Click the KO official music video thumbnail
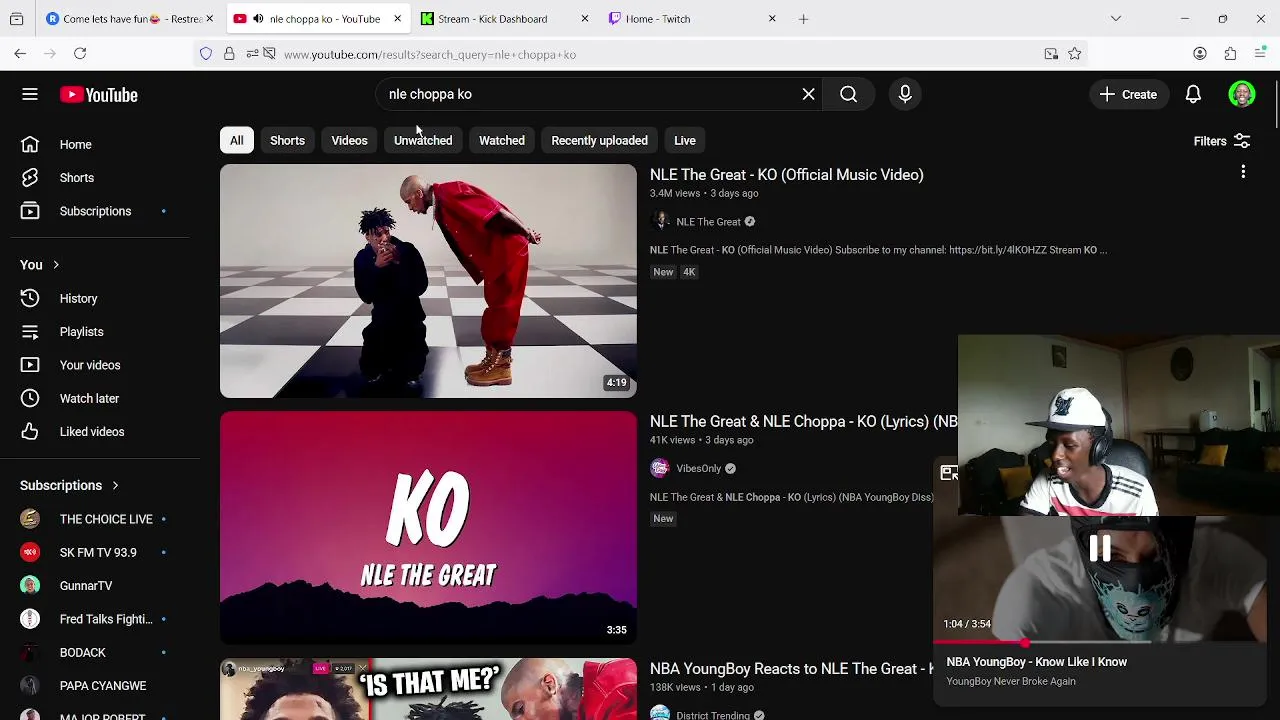 point(428,281)
